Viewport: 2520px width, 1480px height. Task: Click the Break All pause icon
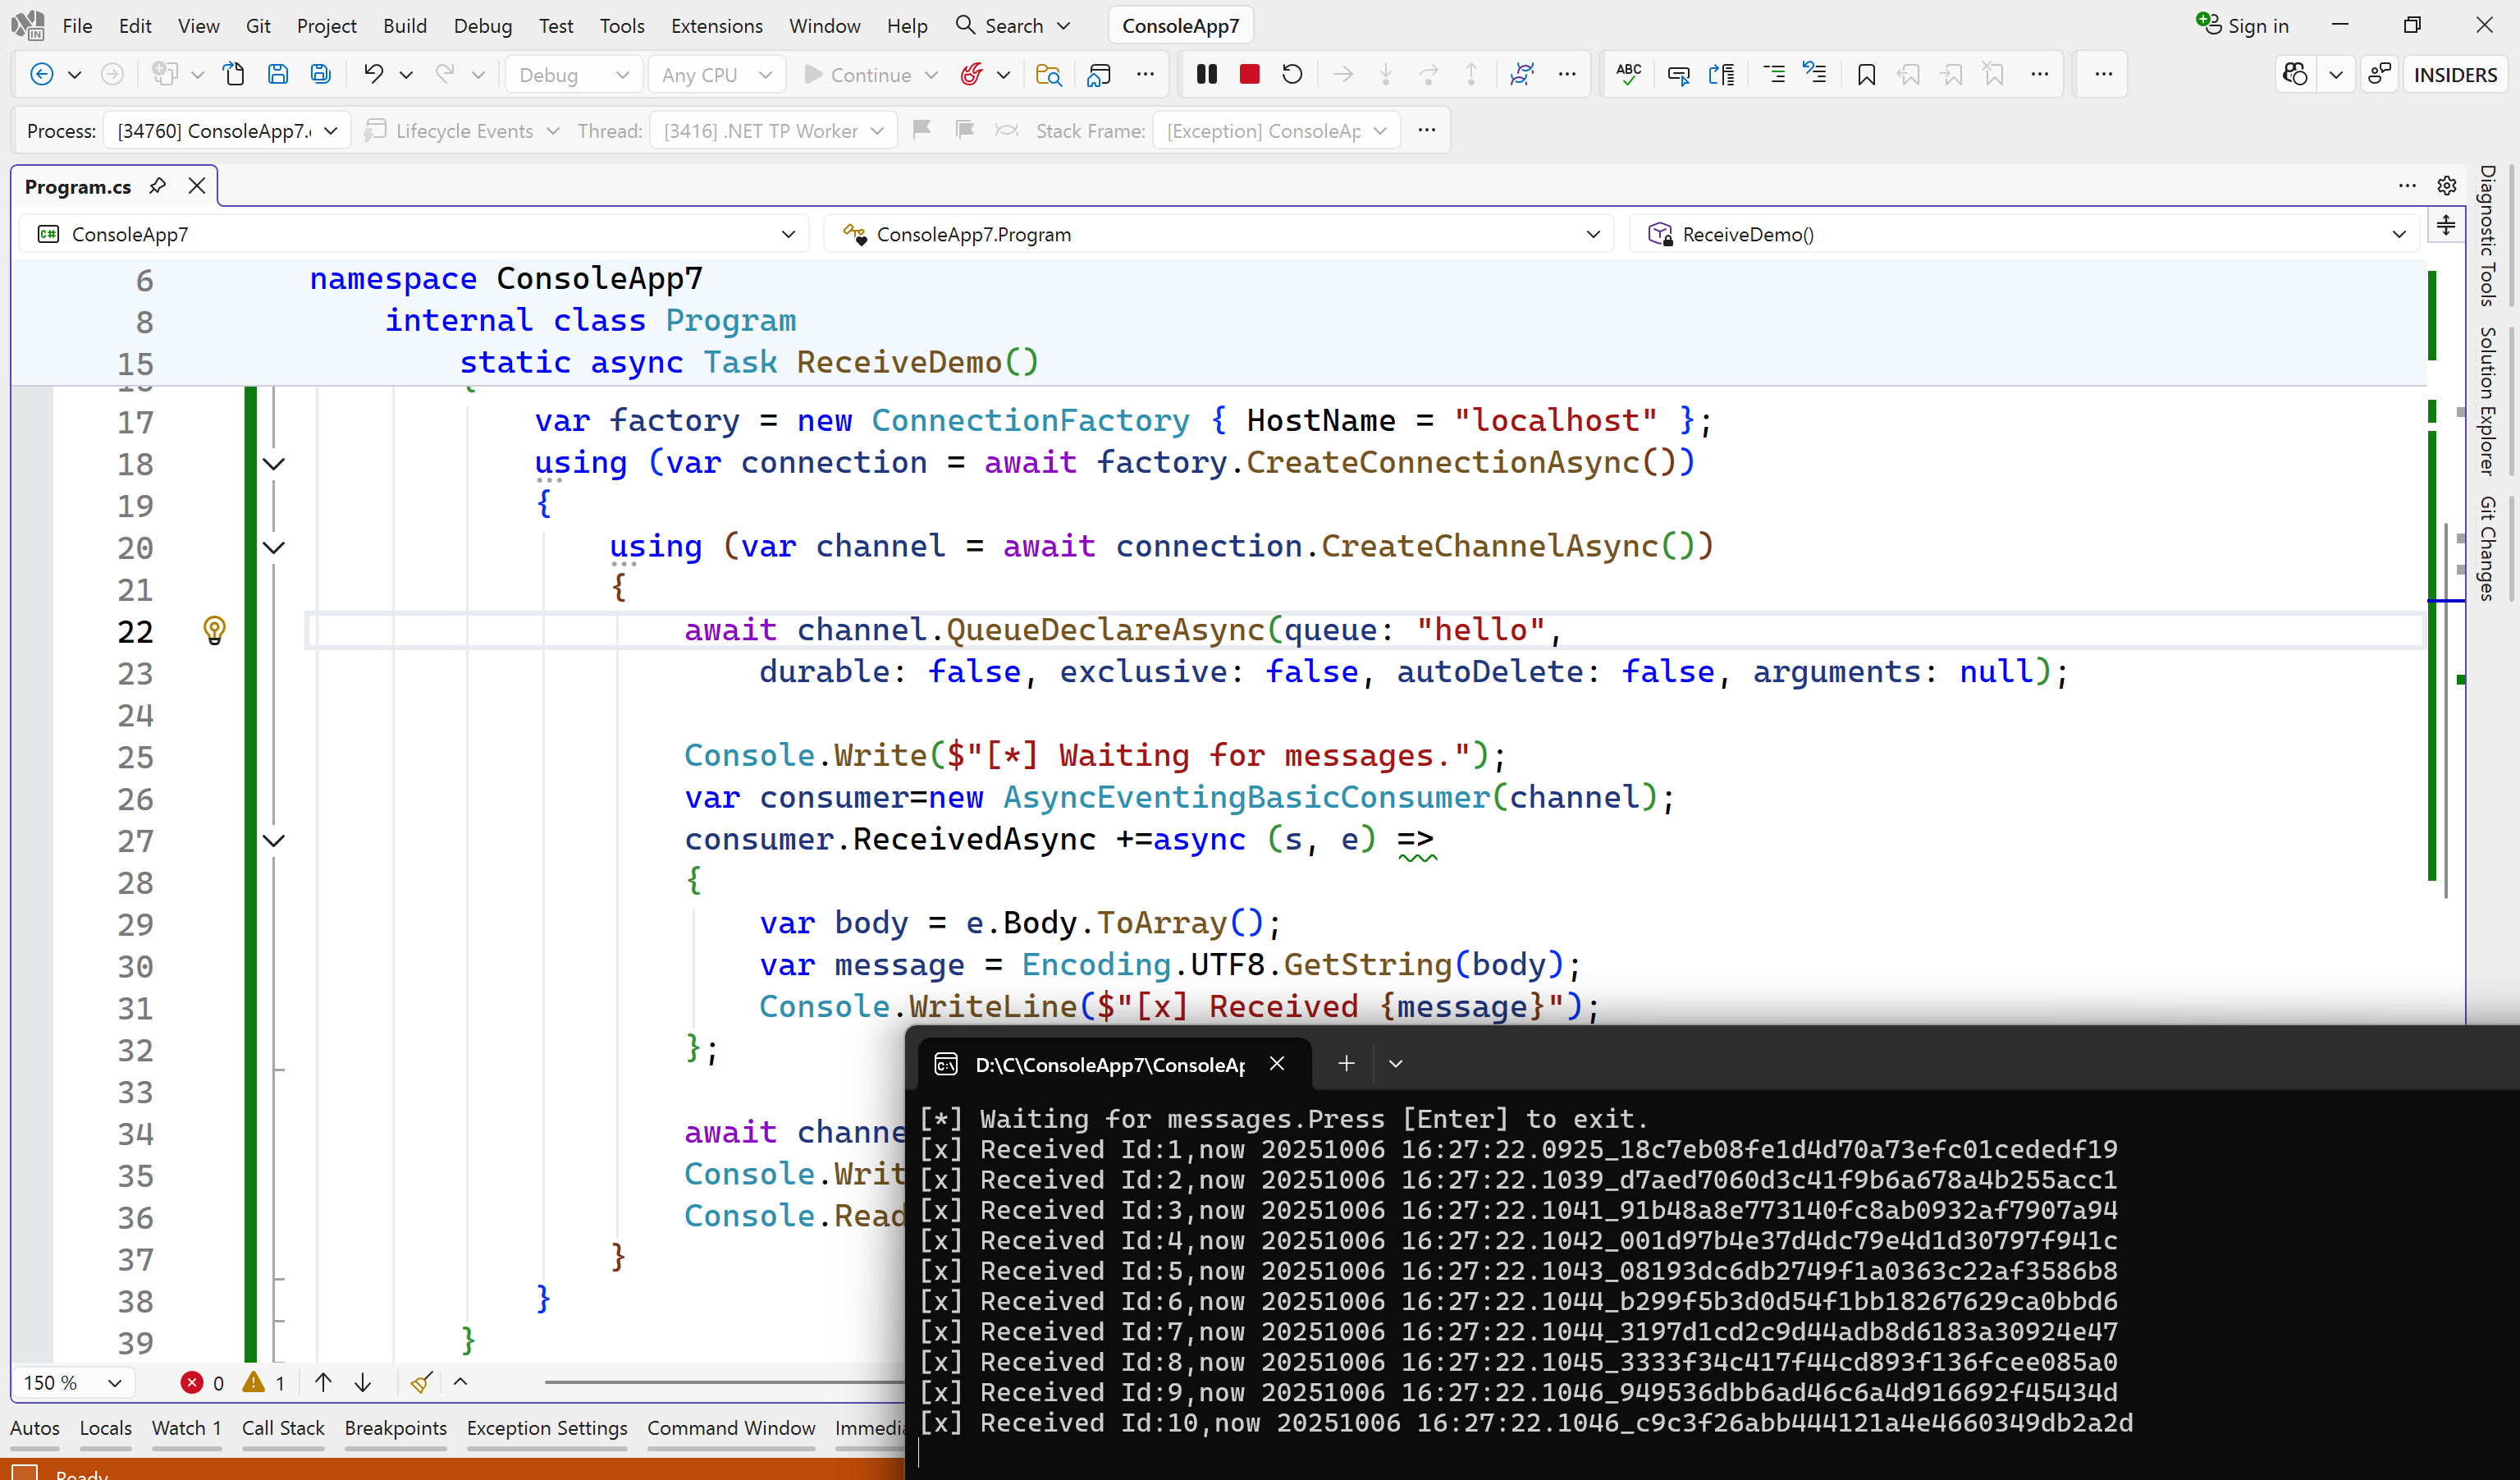(1206, 74)
